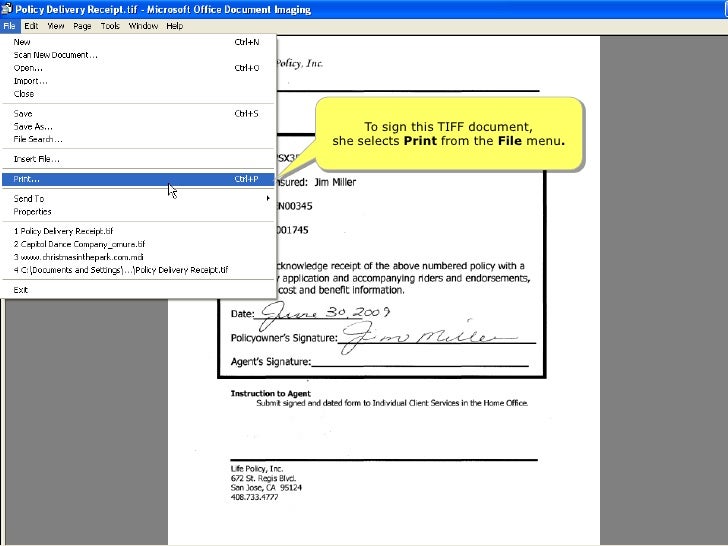Expand the Send To submenu
728x546 pixels.
click(x=138, y=199)
